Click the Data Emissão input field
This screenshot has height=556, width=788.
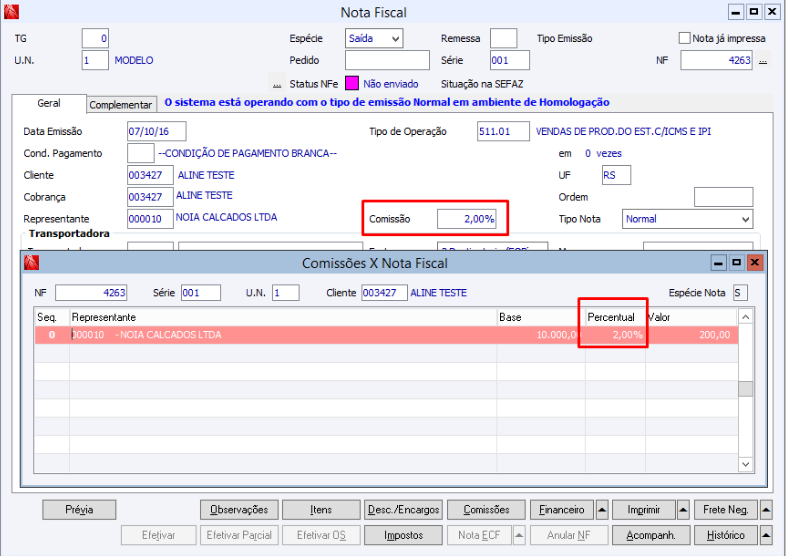click(x=156, y=131)
